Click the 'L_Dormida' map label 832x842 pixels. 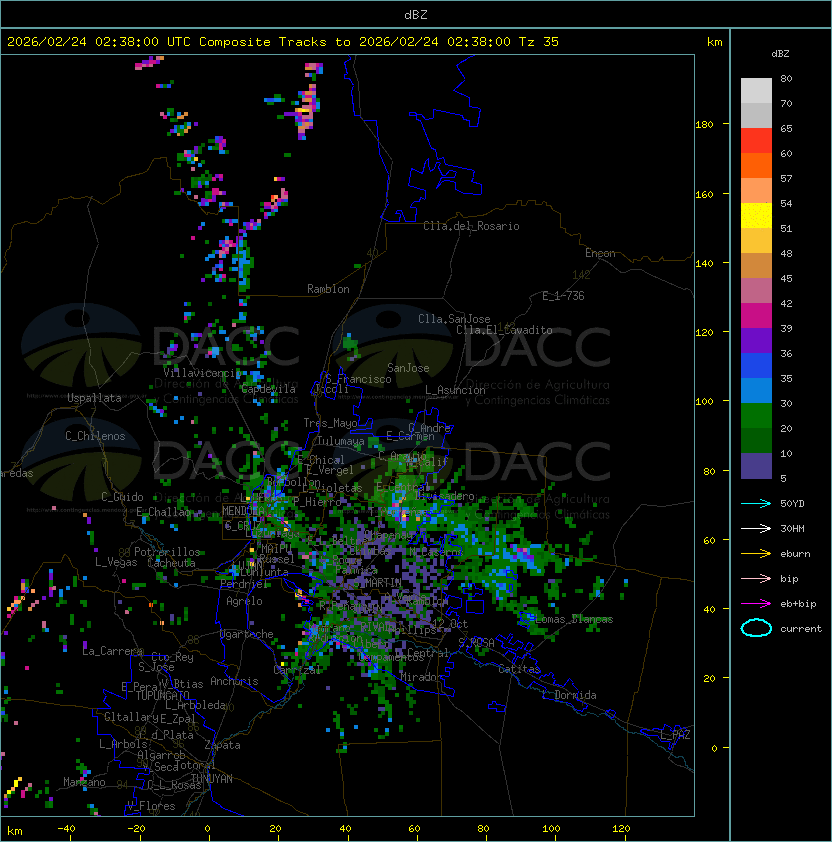[x=569, y=695]
